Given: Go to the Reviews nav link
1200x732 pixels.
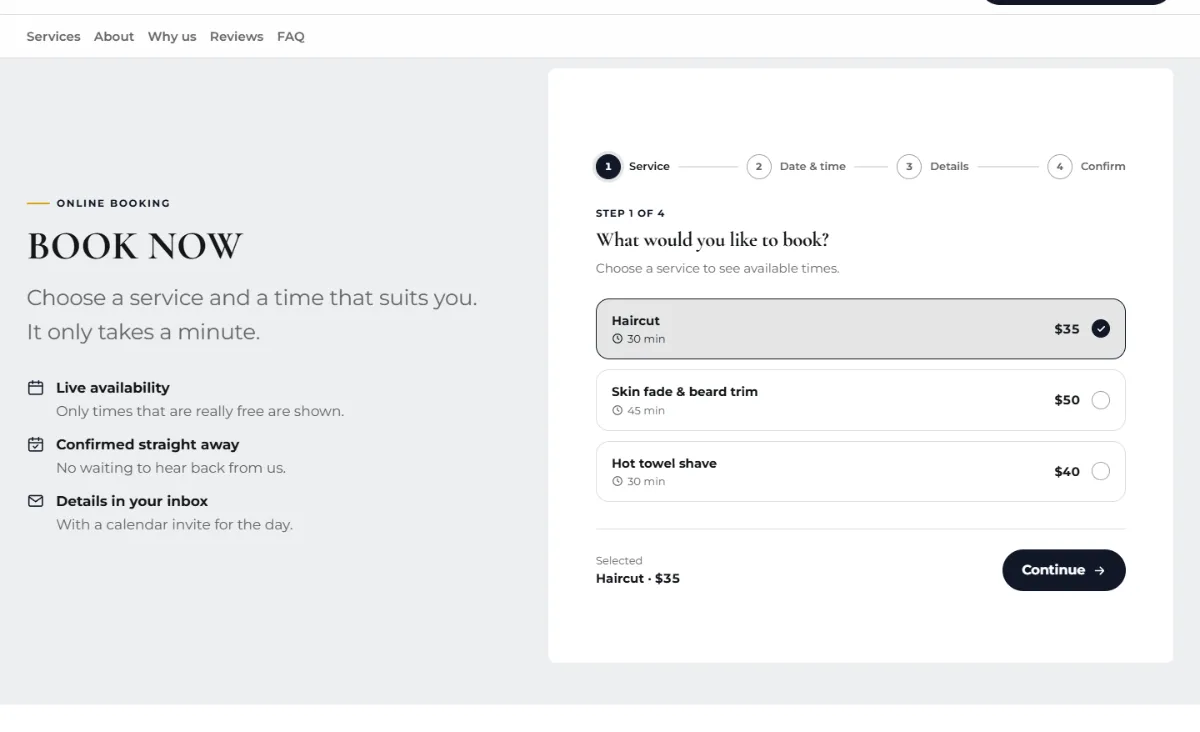Looking at the screenshot, I should click(237, 36).
